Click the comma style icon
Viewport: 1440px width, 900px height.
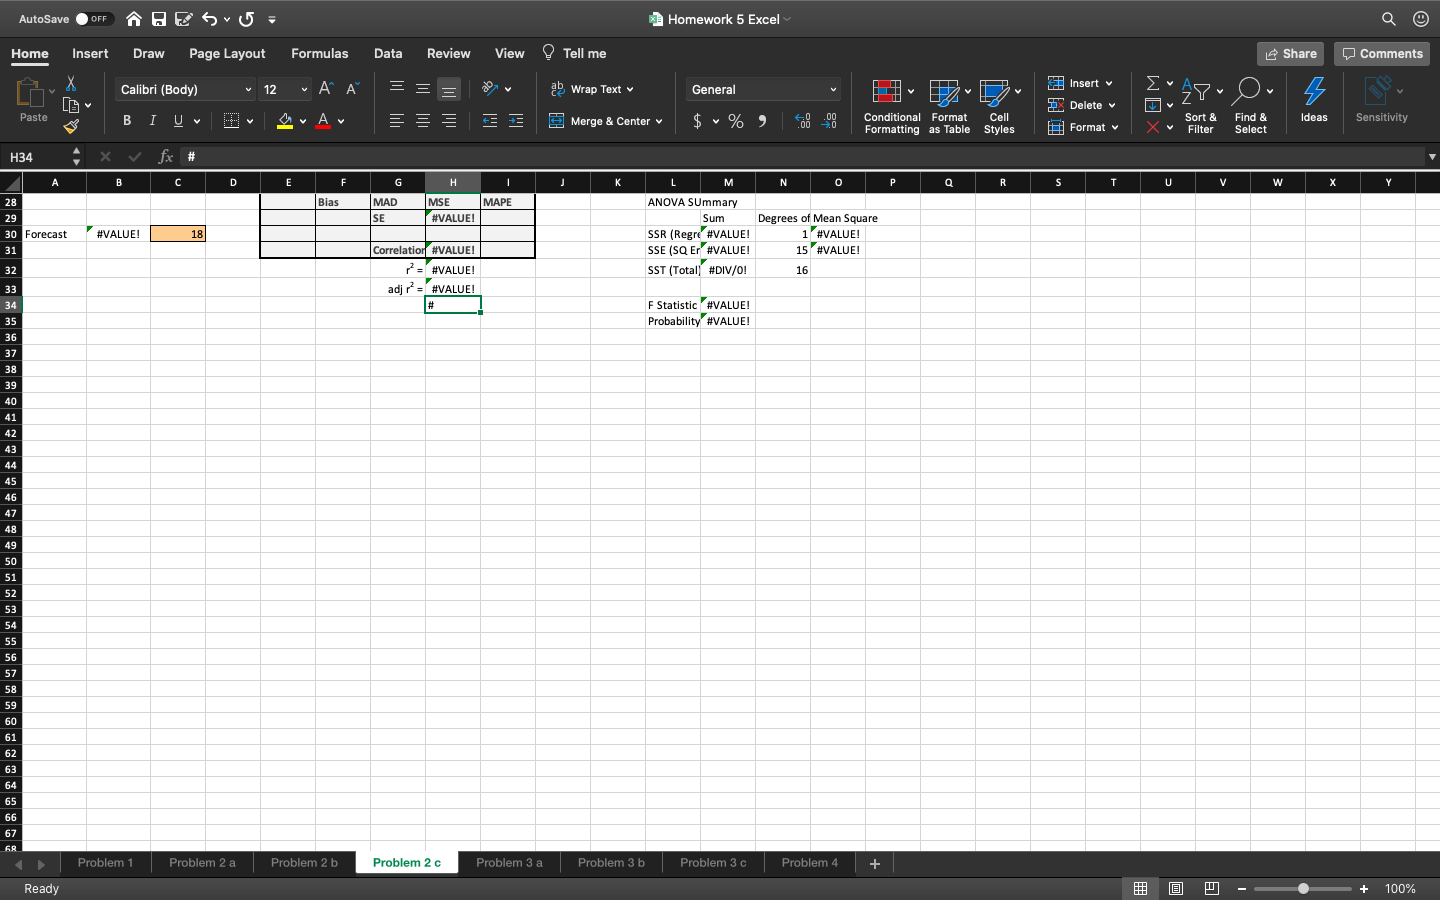[x=762, y=121]
